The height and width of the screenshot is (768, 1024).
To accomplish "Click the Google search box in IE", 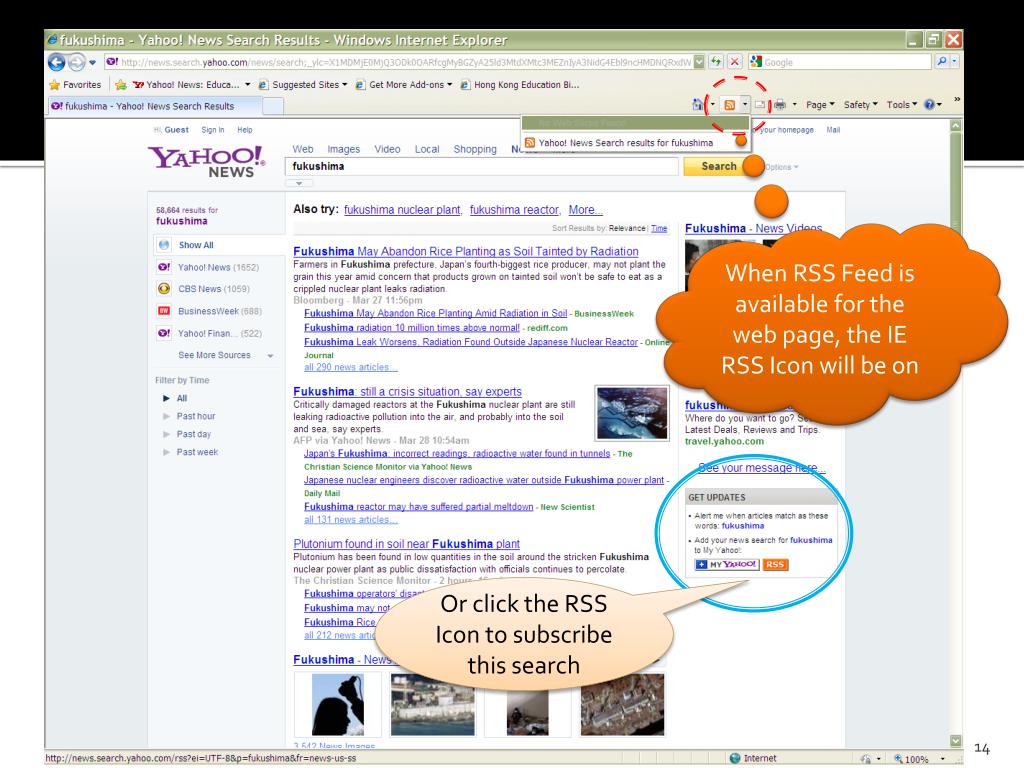I will point(839,62).
